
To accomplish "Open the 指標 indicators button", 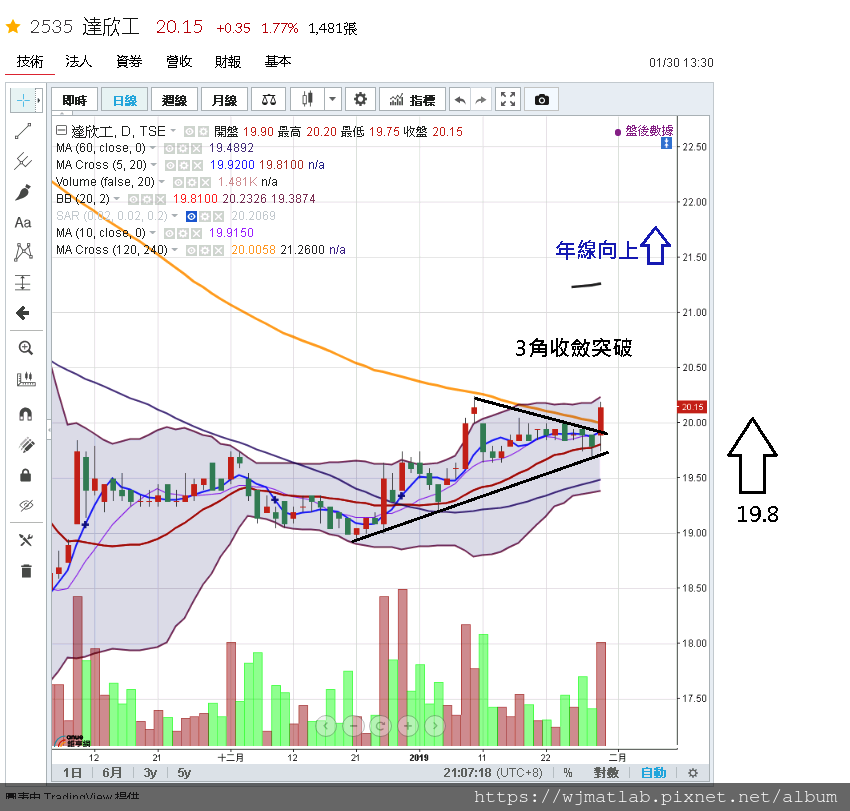I will pos(412,100).
